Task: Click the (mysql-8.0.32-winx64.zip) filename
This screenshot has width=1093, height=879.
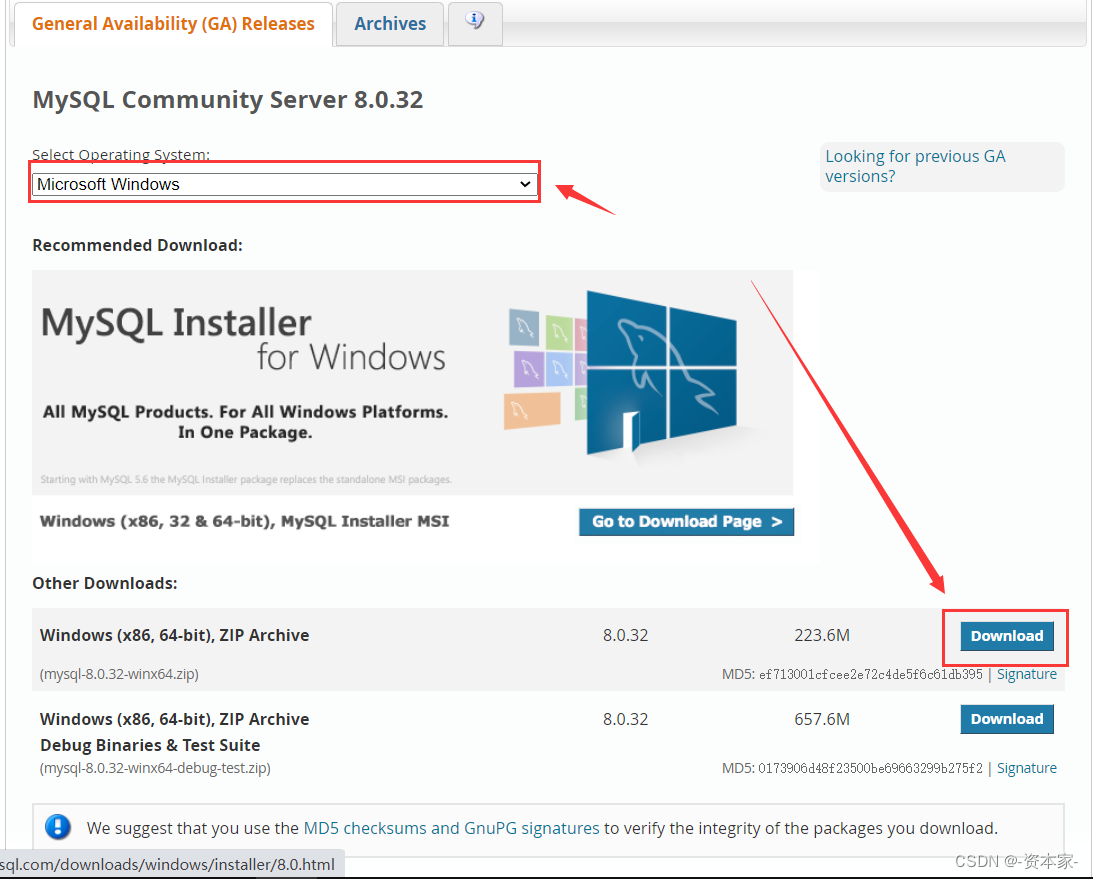Action: (119, 674)
